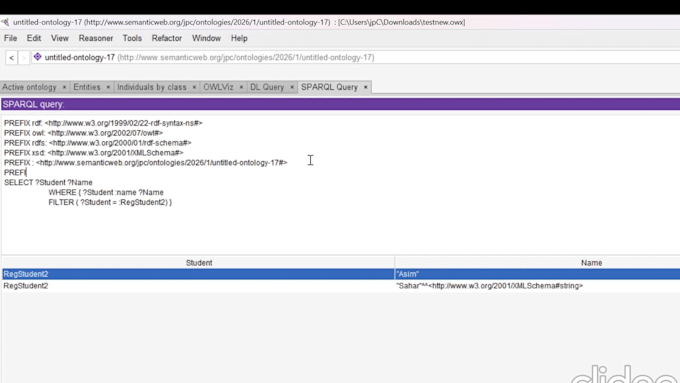
Task: Place cursor after the partial PREFI text
Action: click(26, 173)
